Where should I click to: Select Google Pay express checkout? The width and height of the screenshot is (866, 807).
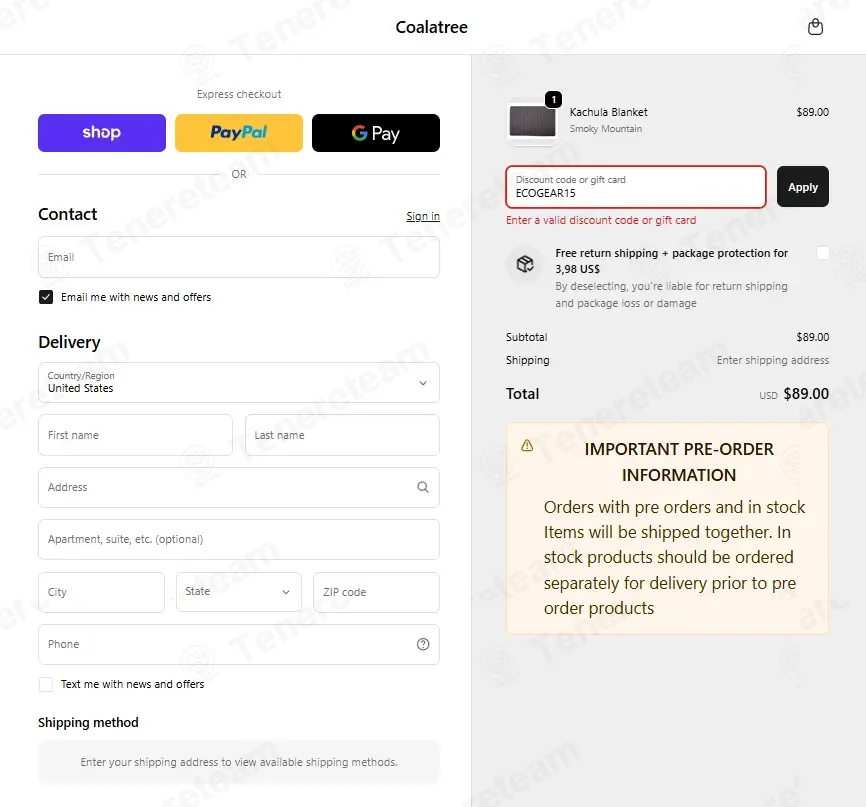click(x=376, y=133)
